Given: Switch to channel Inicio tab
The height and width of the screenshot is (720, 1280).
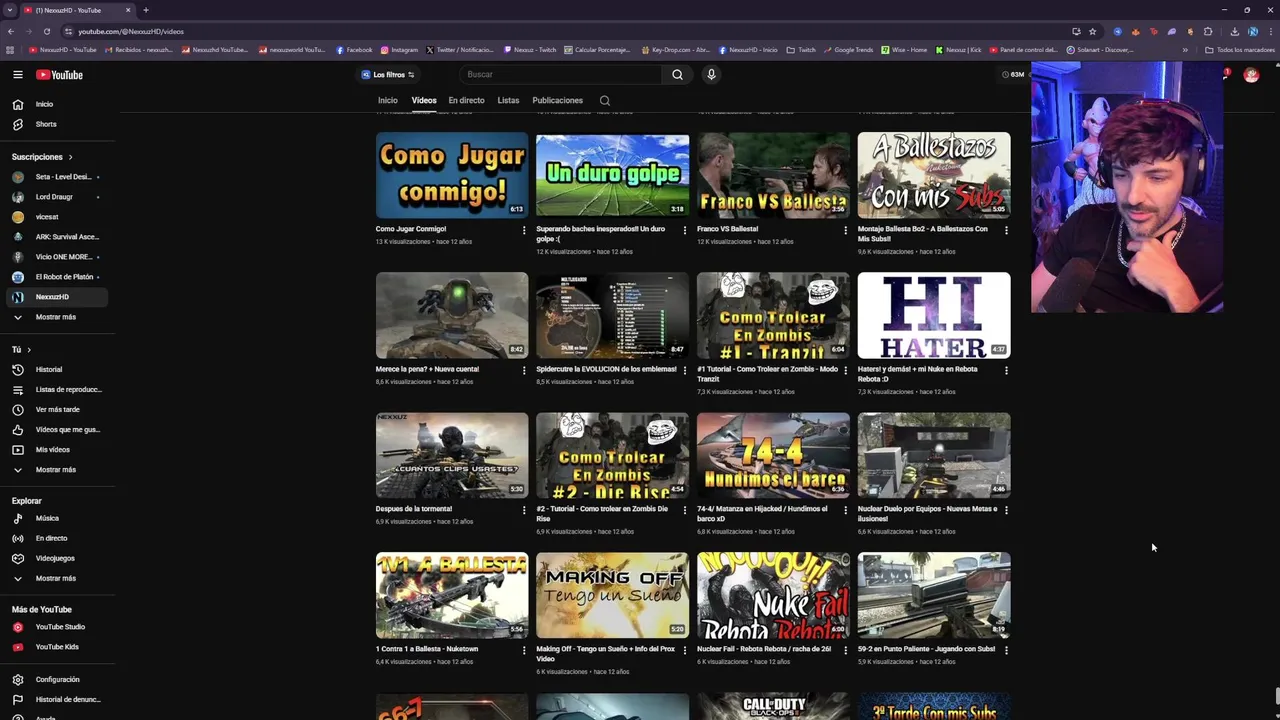Looking at the screenshot, I should (x=387, y=100).
